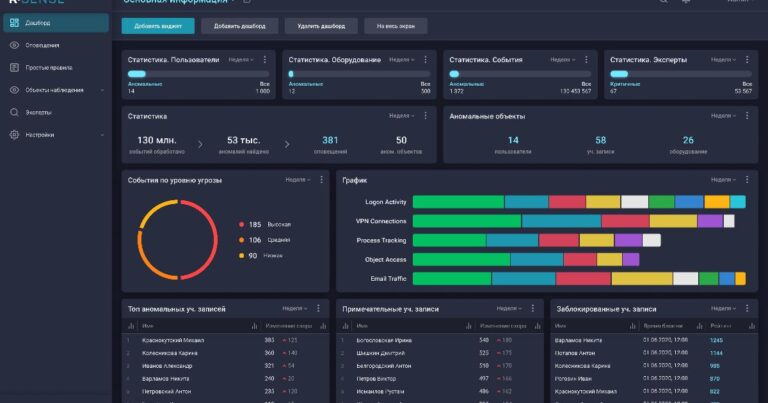The image size is (768, 403).
Task: Open Неделя dropdown in Статистика. События
Action: click(x=562, y=60)
